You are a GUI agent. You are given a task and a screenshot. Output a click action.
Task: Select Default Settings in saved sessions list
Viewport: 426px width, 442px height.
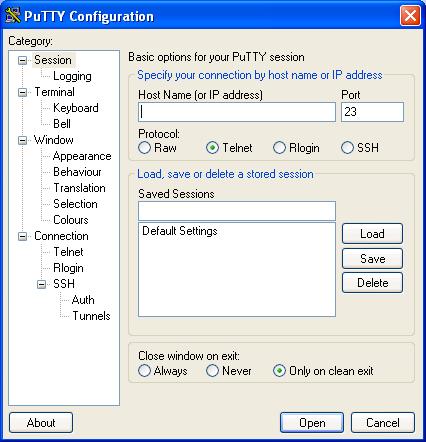[x=180, y=231]
